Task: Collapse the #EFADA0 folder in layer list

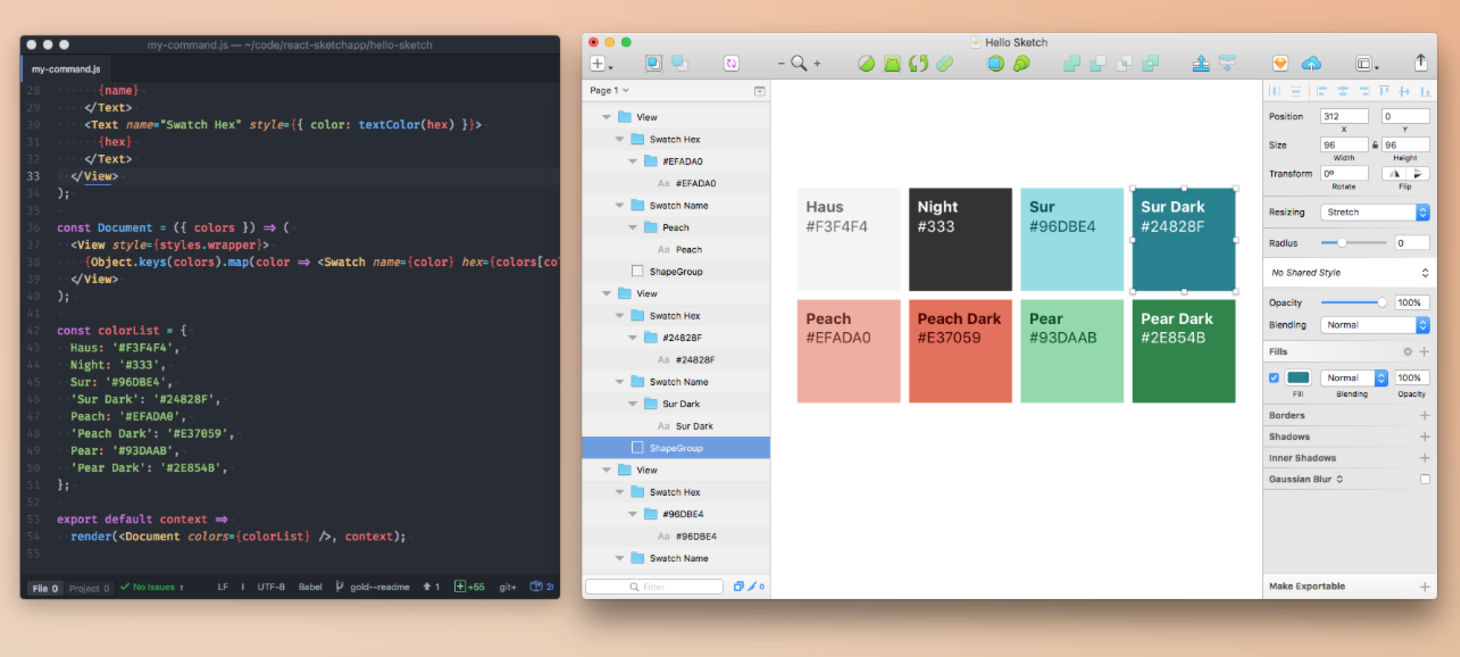Action: [x=633, y=161]
